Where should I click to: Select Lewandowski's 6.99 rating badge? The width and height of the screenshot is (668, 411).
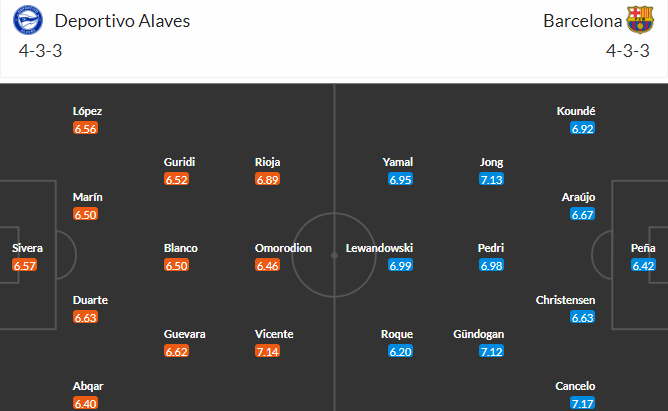pos(400,265)
